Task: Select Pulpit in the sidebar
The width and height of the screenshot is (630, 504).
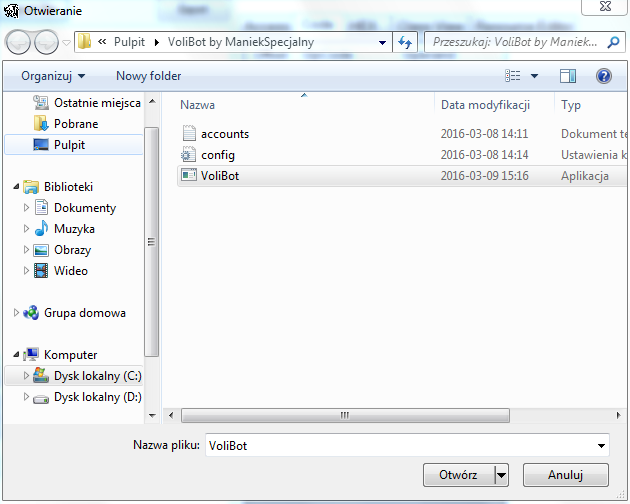Action: [x=74, y=145]
